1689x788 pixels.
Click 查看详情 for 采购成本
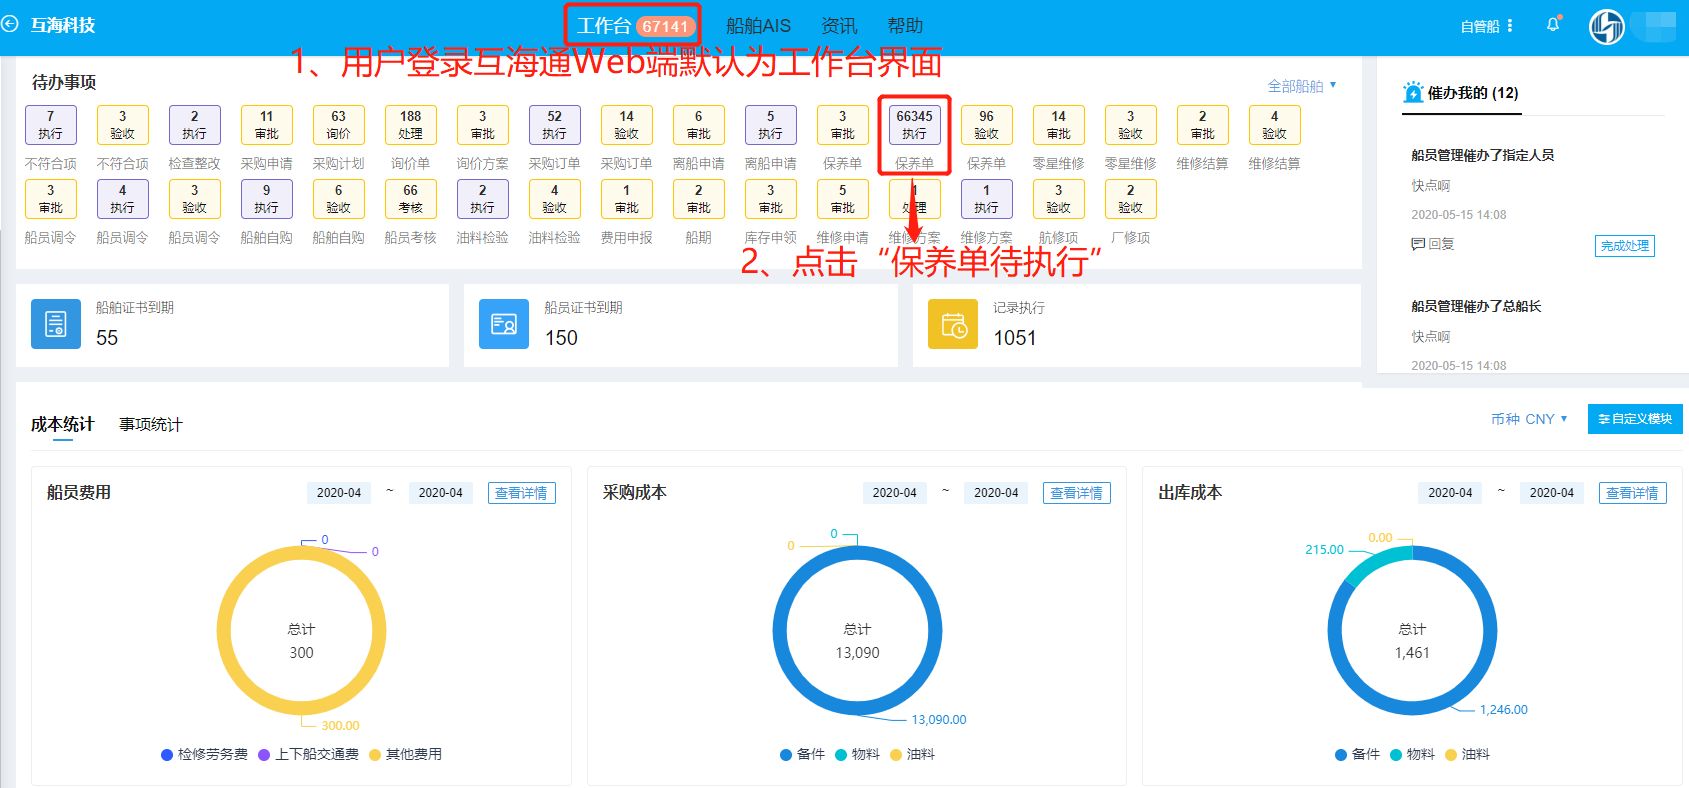(1077, 493)
